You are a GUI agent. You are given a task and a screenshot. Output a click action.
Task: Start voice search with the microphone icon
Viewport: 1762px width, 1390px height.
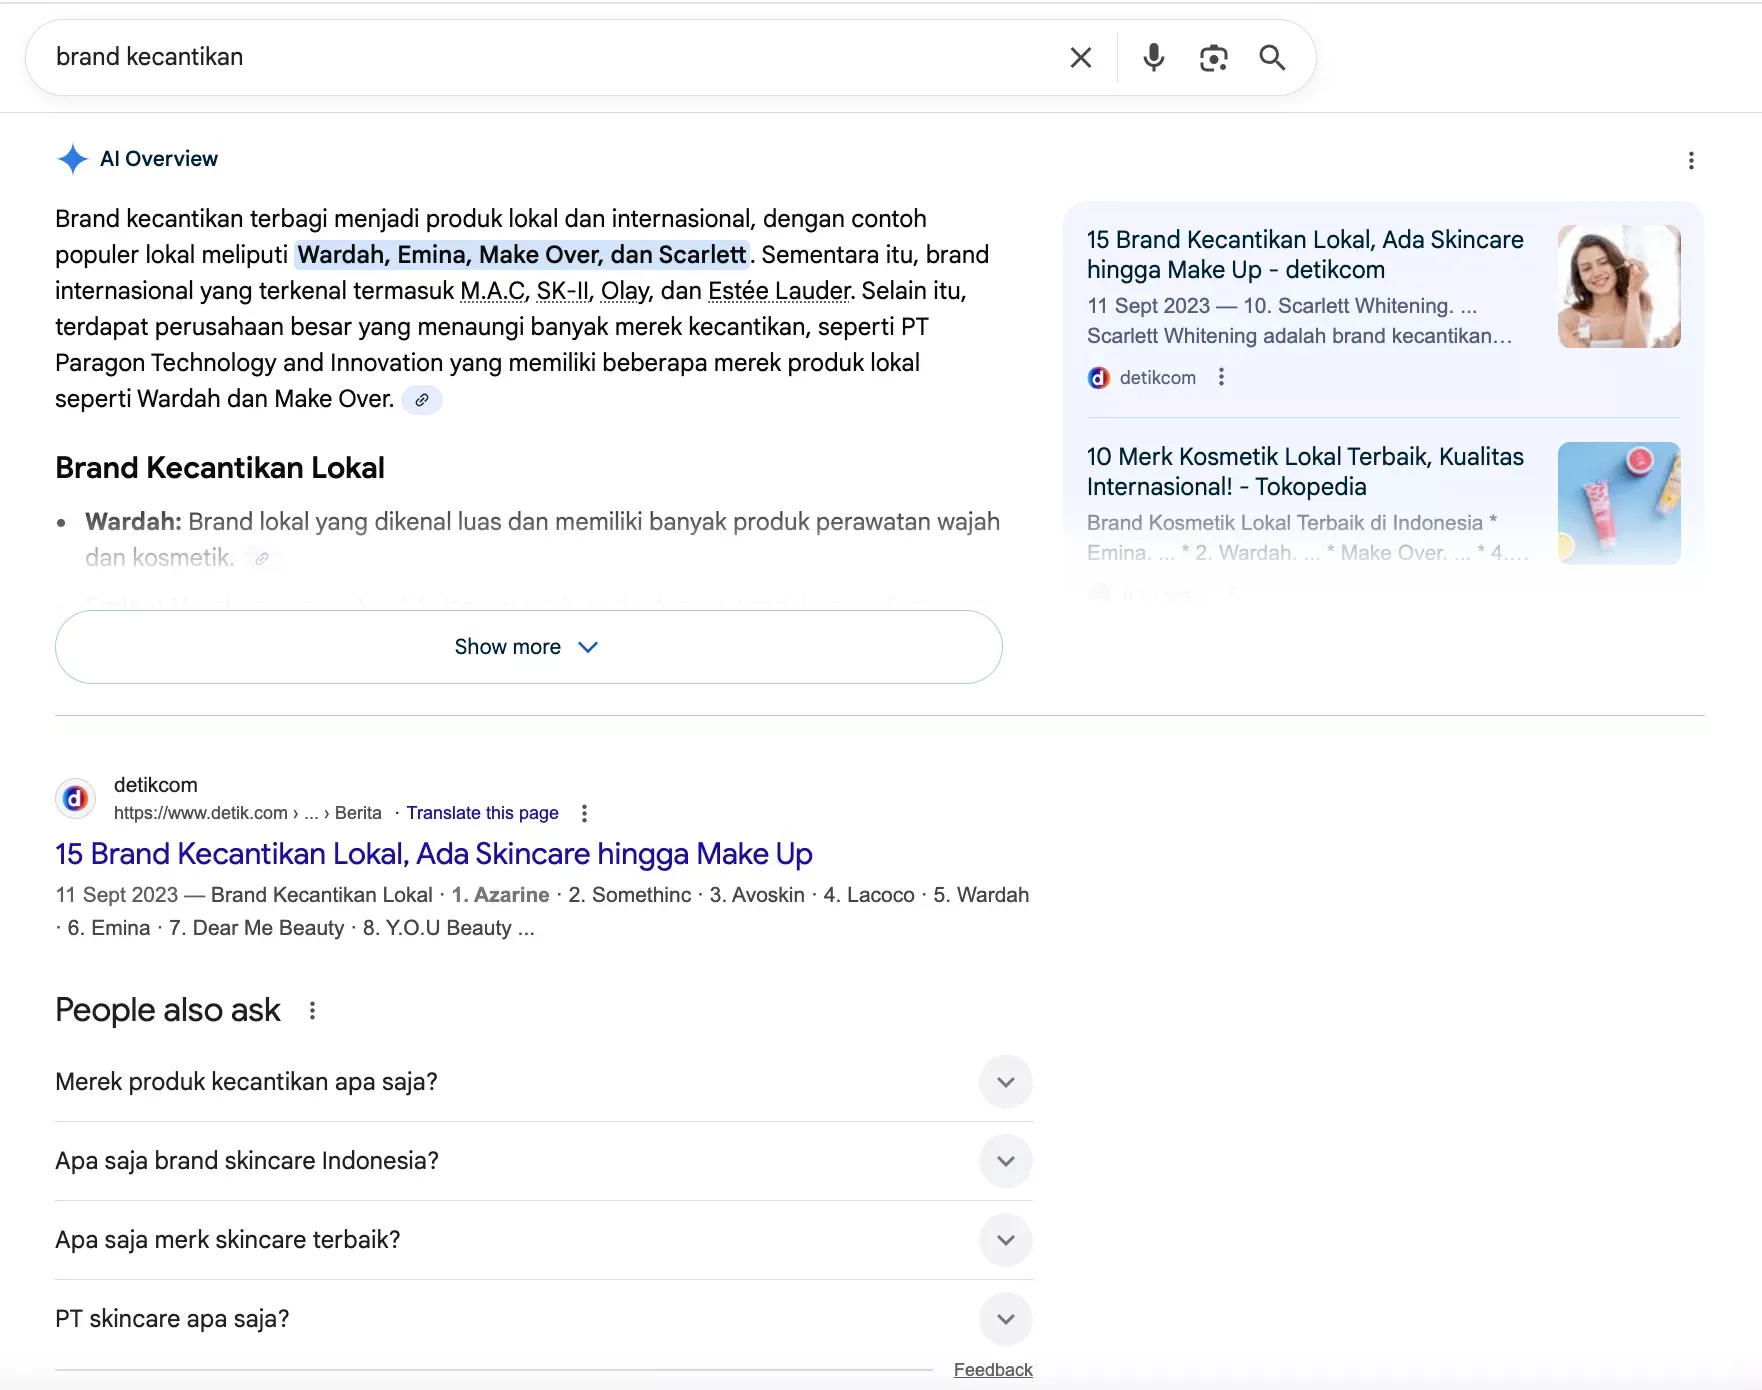coord(1153,58)
